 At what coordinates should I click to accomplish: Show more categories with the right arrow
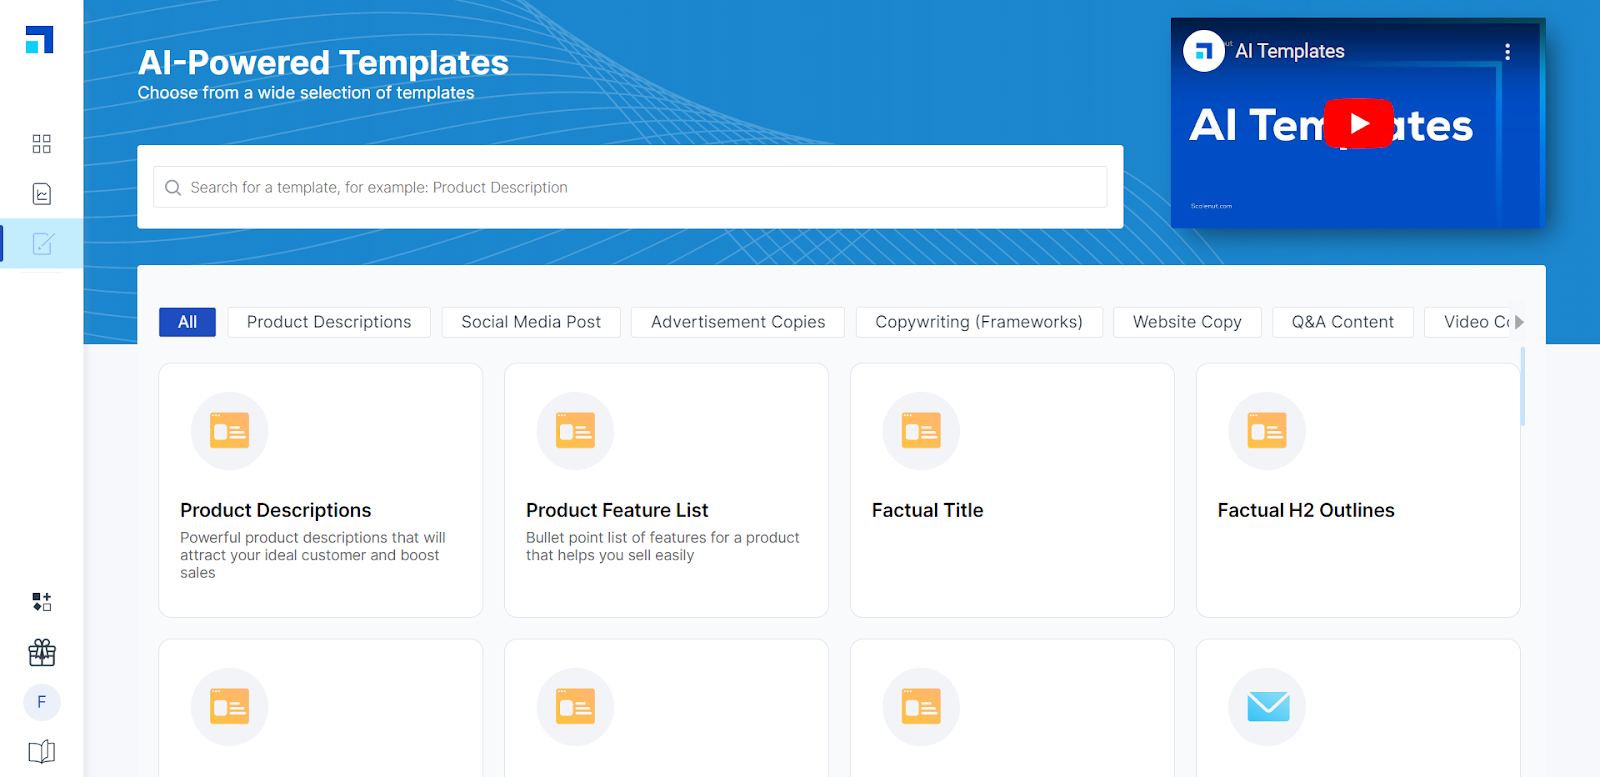click(x=1519, y=322)
